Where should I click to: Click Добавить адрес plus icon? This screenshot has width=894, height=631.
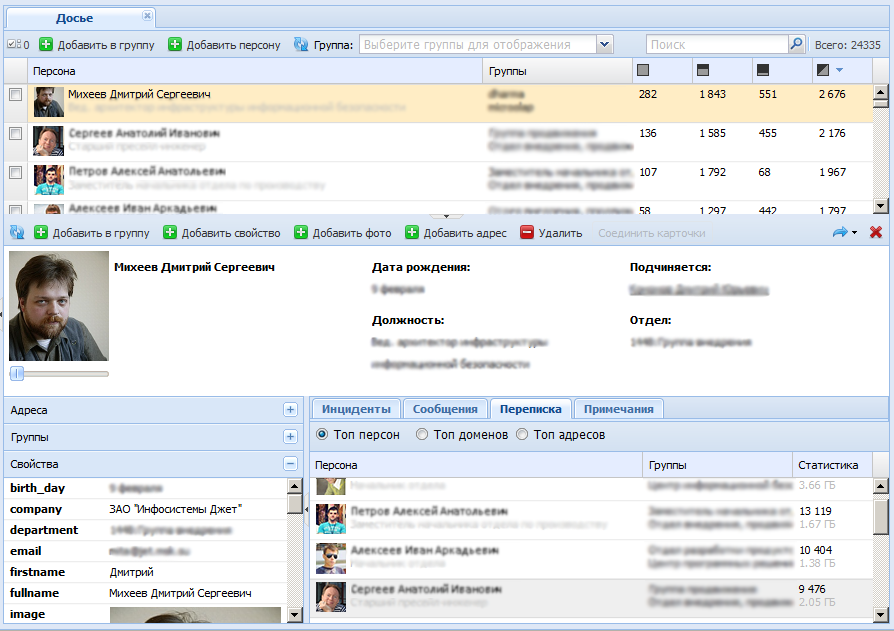412,232
